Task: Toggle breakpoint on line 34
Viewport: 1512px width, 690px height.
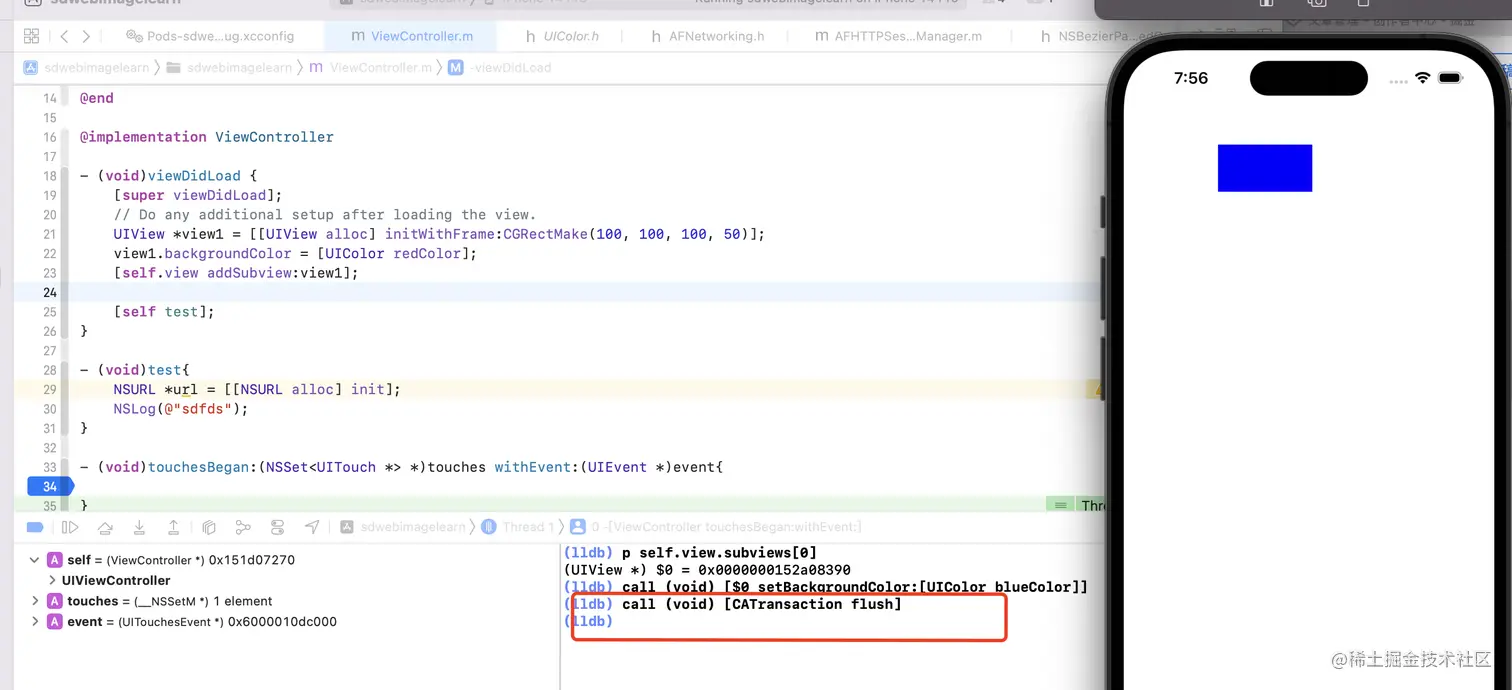Action: [x=50, y=486]
